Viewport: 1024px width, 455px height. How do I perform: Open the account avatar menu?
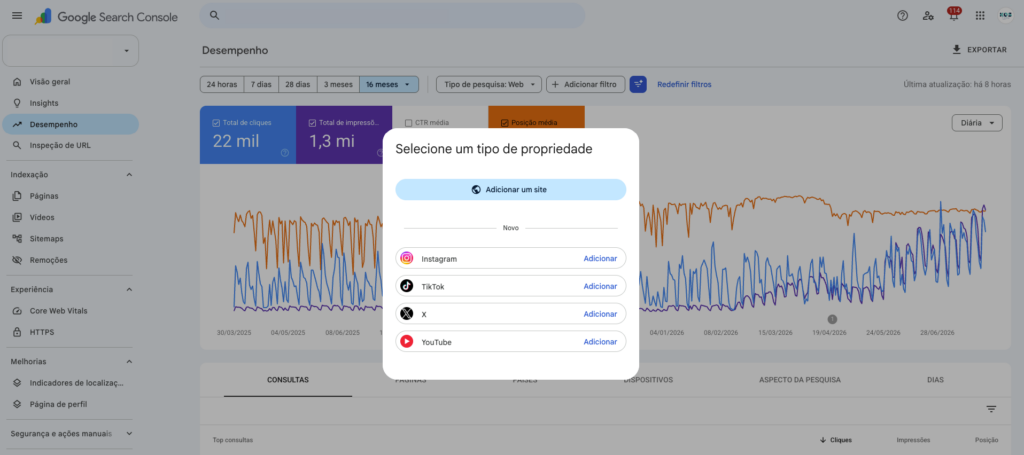click(x=1006, y=16)
